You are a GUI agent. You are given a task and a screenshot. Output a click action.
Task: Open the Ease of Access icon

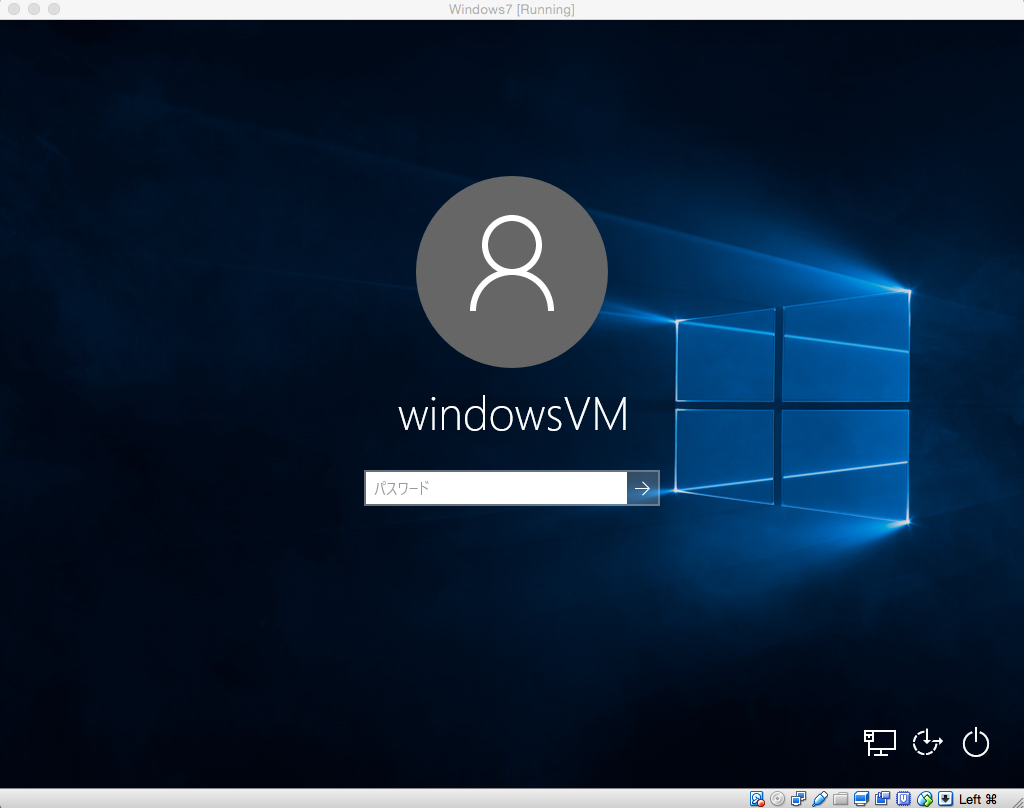pos(927,743)
